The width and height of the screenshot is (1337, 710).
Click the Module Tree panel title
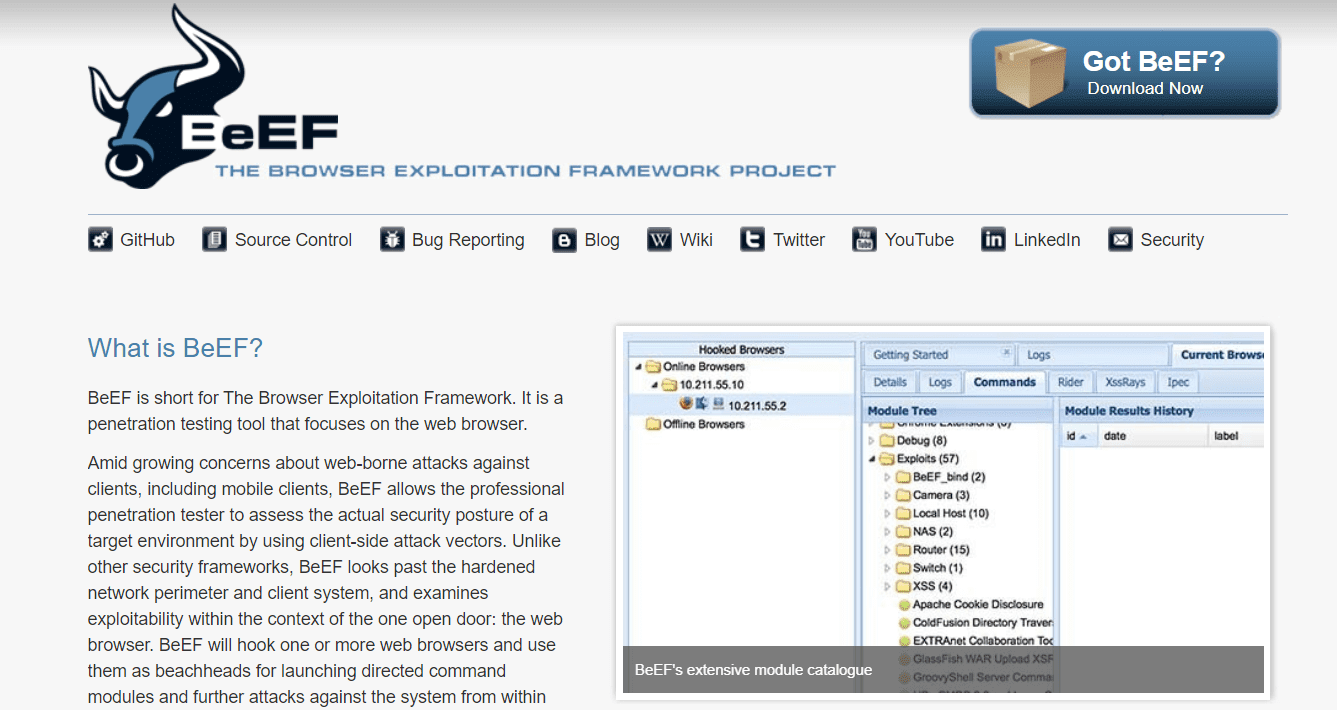coord(902,411)
